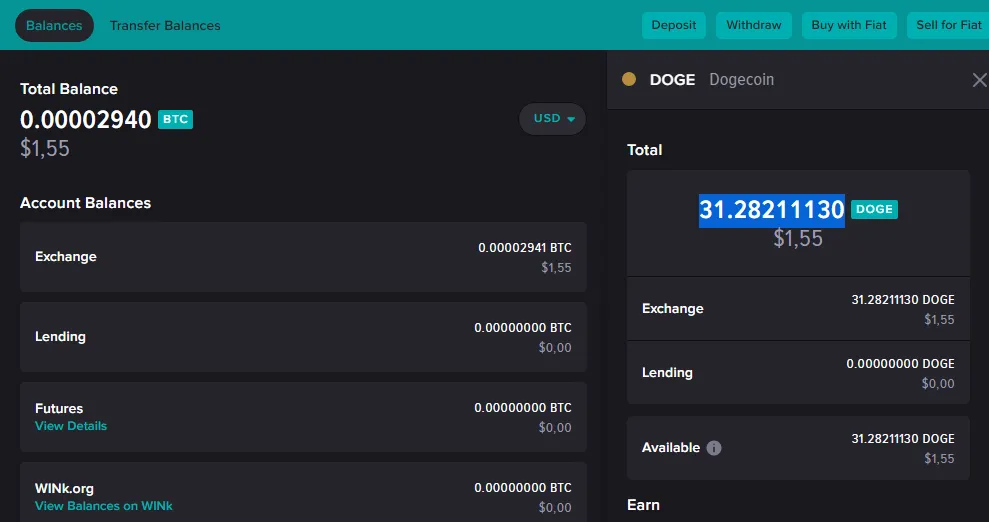Click the Dogecoin coin icon
Screen dimensions: 989x522
[629, 79]
